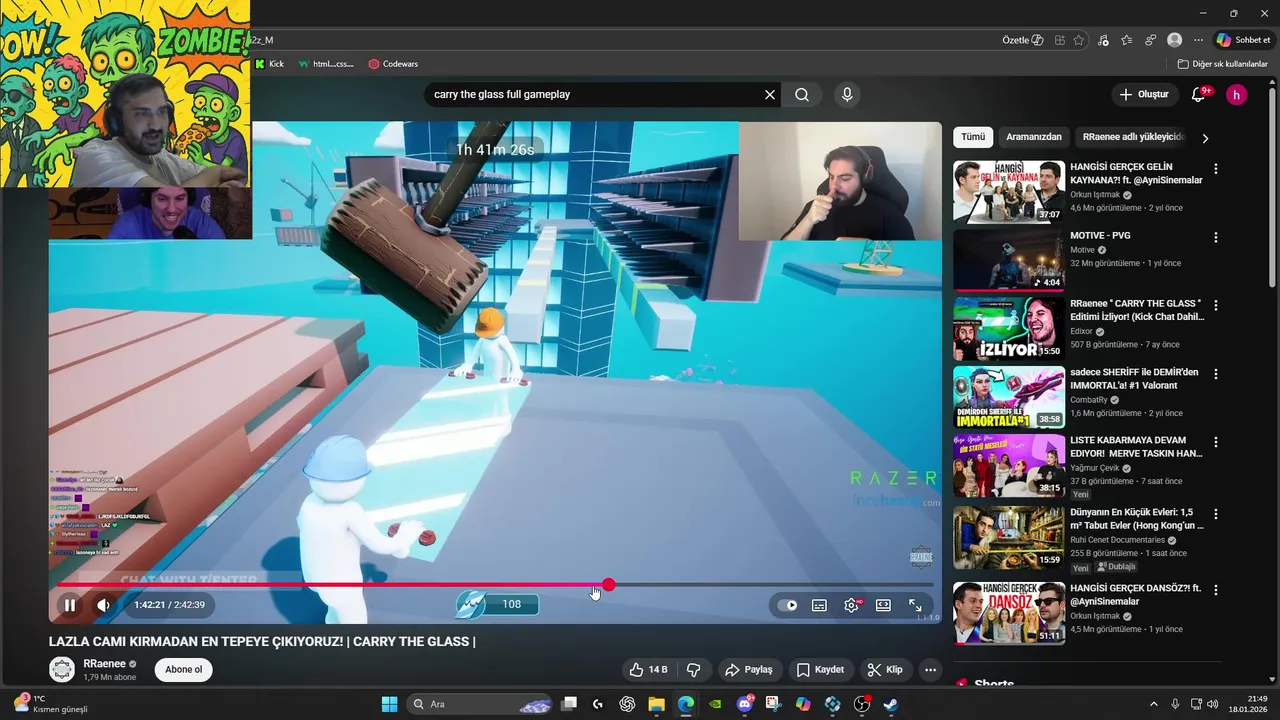Switch to theater mode view
The height and width of the screenshot is (720, 1280).
tap(883, 605)
